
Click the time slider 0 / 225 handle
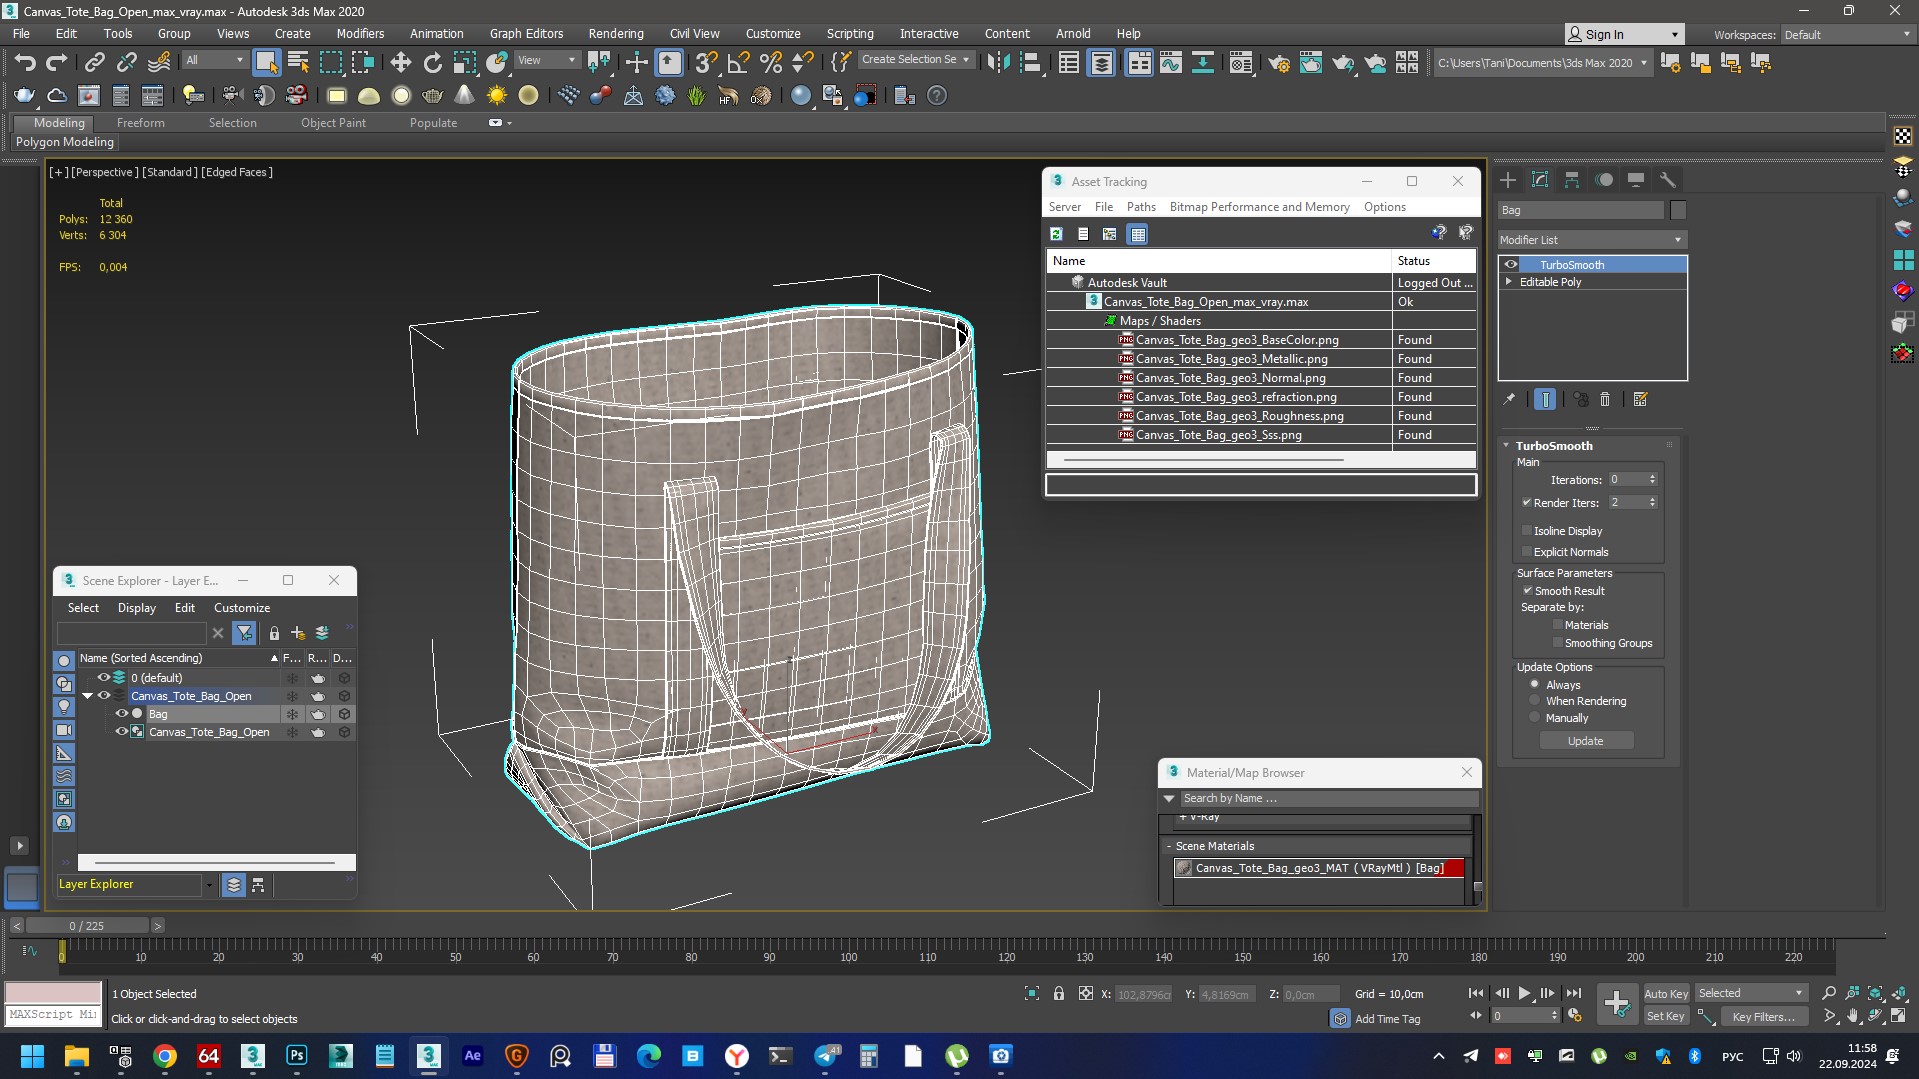pyautogui.click(x=87, y=926)
